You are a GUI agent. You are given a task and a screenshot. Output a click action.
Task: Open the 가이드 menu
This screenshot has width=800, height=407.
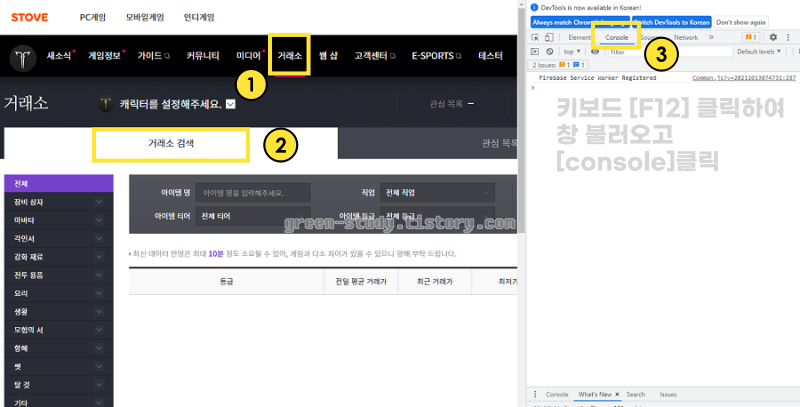pos(153,56)
